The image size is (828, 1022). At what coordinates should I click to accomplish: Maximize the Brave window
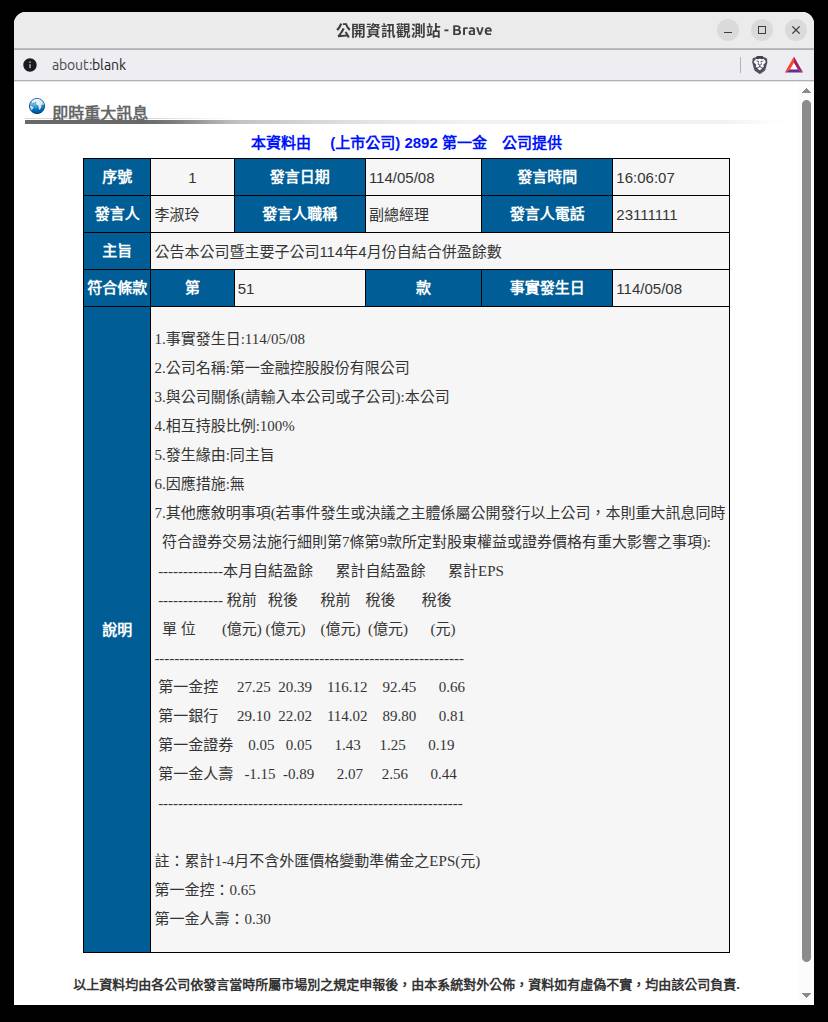(761, 30)
